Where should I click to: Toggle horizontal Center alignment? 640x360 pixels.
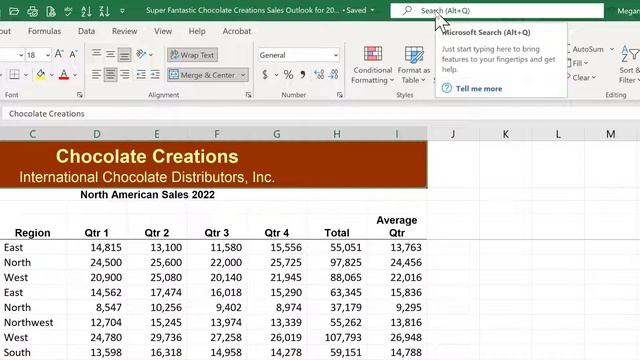(x=110, y=75)
